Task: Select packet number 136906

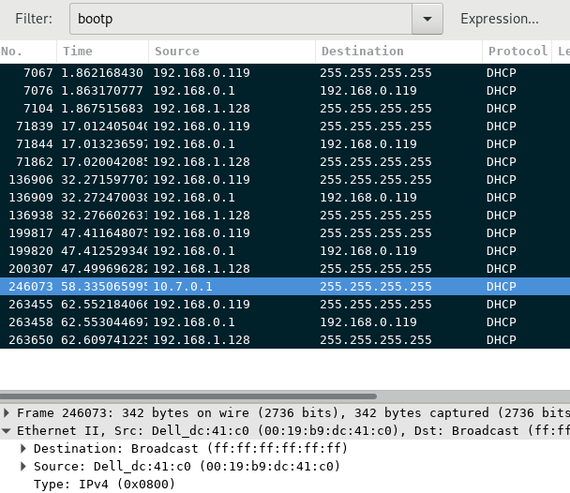Action: tap(285, 180)
